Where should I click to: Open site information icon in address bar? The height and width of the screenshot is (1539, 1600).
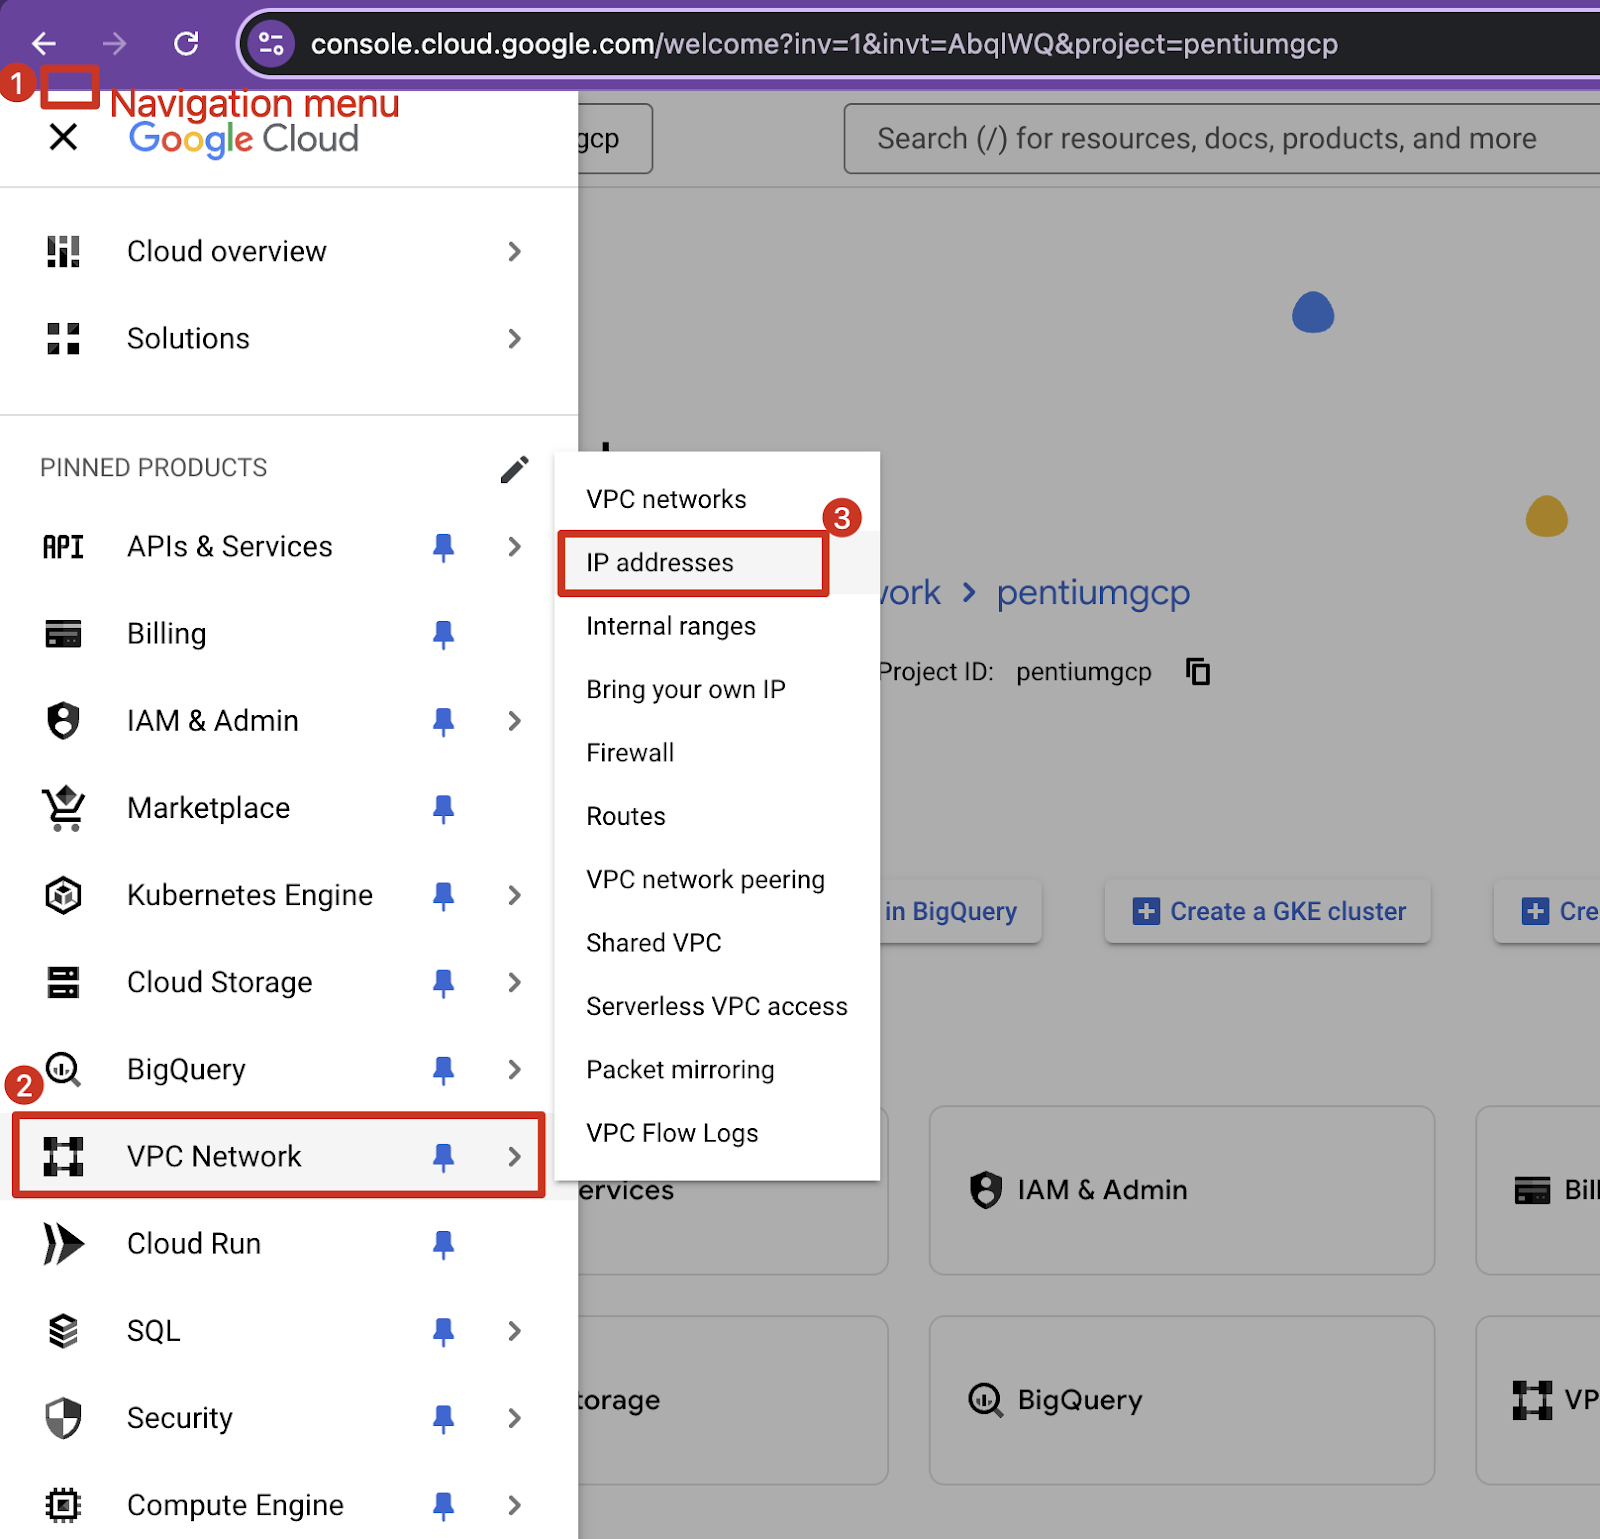click(271, 44)
